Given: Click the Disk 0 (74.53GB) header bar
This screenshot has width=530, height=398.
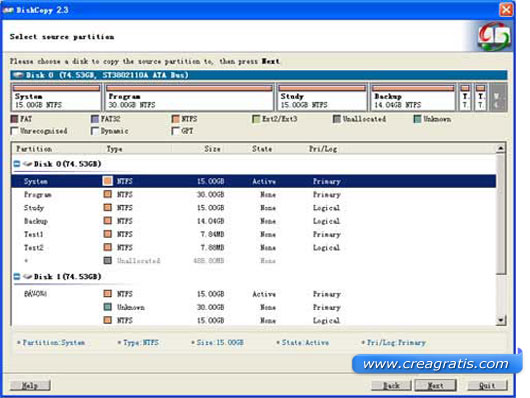Looking at the screenshot, I should coord(259,75).
